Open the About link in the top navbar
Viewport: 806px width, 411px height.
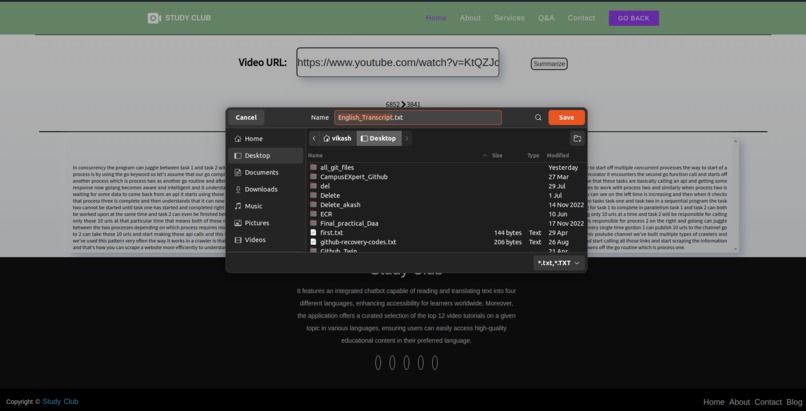[470, 18]
